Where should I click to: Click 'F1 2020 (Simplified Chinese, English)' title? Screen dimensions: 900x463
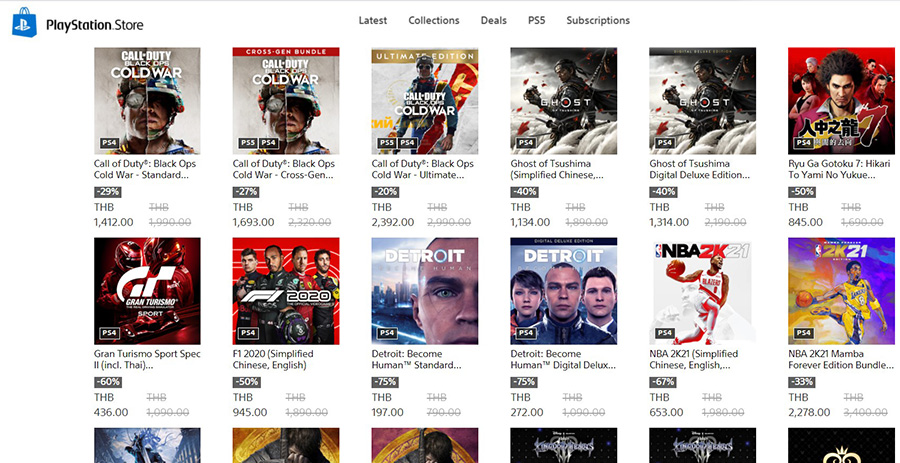273,359
